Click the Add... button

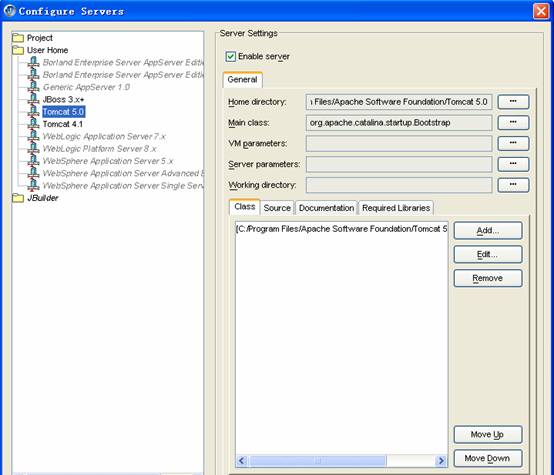488,230
